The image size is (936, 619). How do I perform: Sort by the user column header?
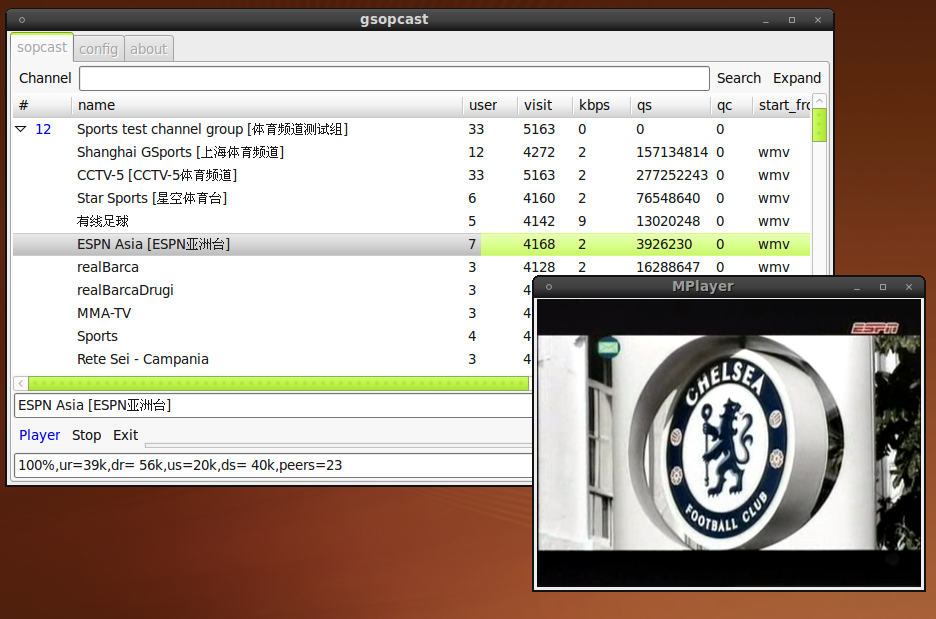(x=489, y=105)
